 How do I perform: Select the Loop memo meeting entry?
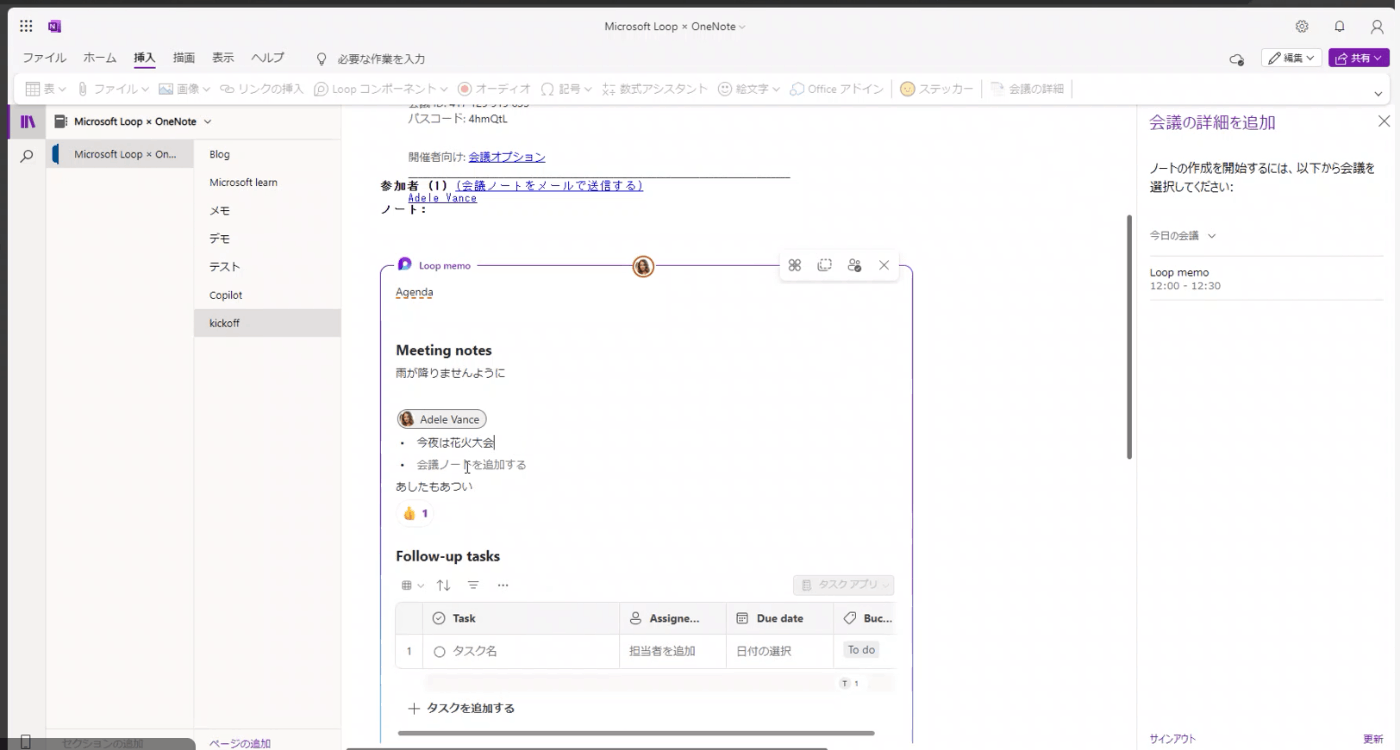1268,278
